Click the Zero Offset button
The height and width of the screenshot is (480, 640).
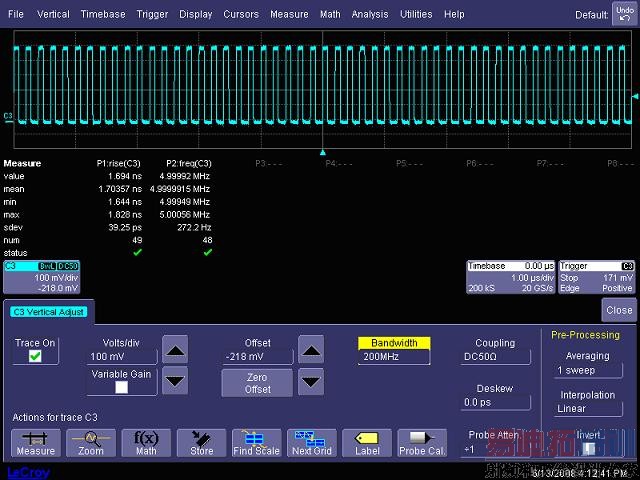click(257, 382)
